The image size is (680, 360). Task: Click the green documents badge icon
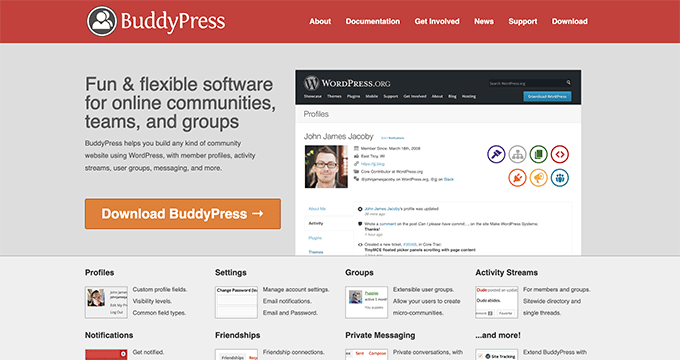[x=539, y=154]
